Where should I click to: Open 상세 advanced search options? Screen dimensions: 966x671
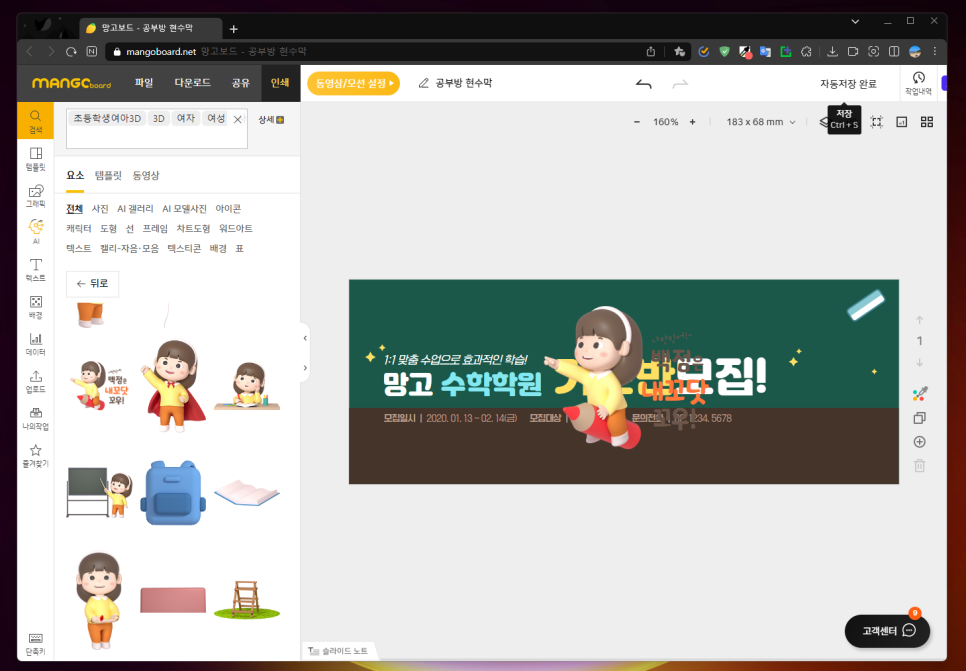click(x=271, y=120)
